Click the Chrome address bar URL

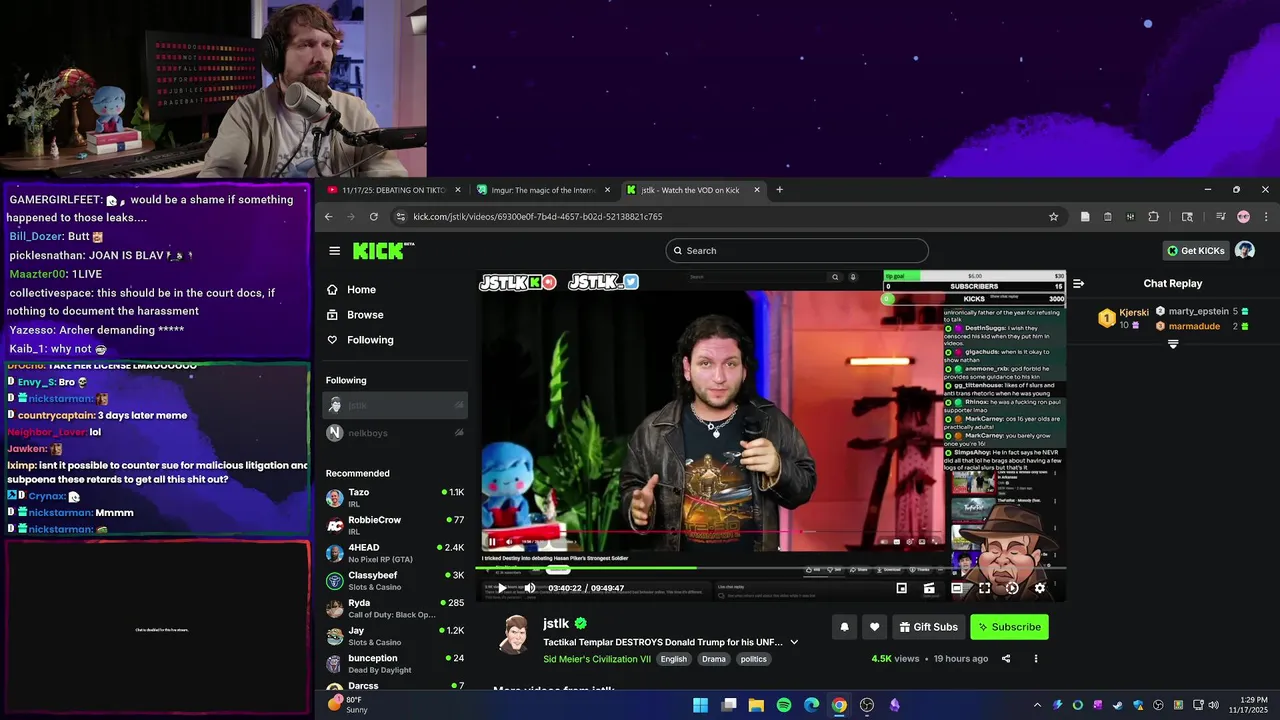(x=537, y=217)
